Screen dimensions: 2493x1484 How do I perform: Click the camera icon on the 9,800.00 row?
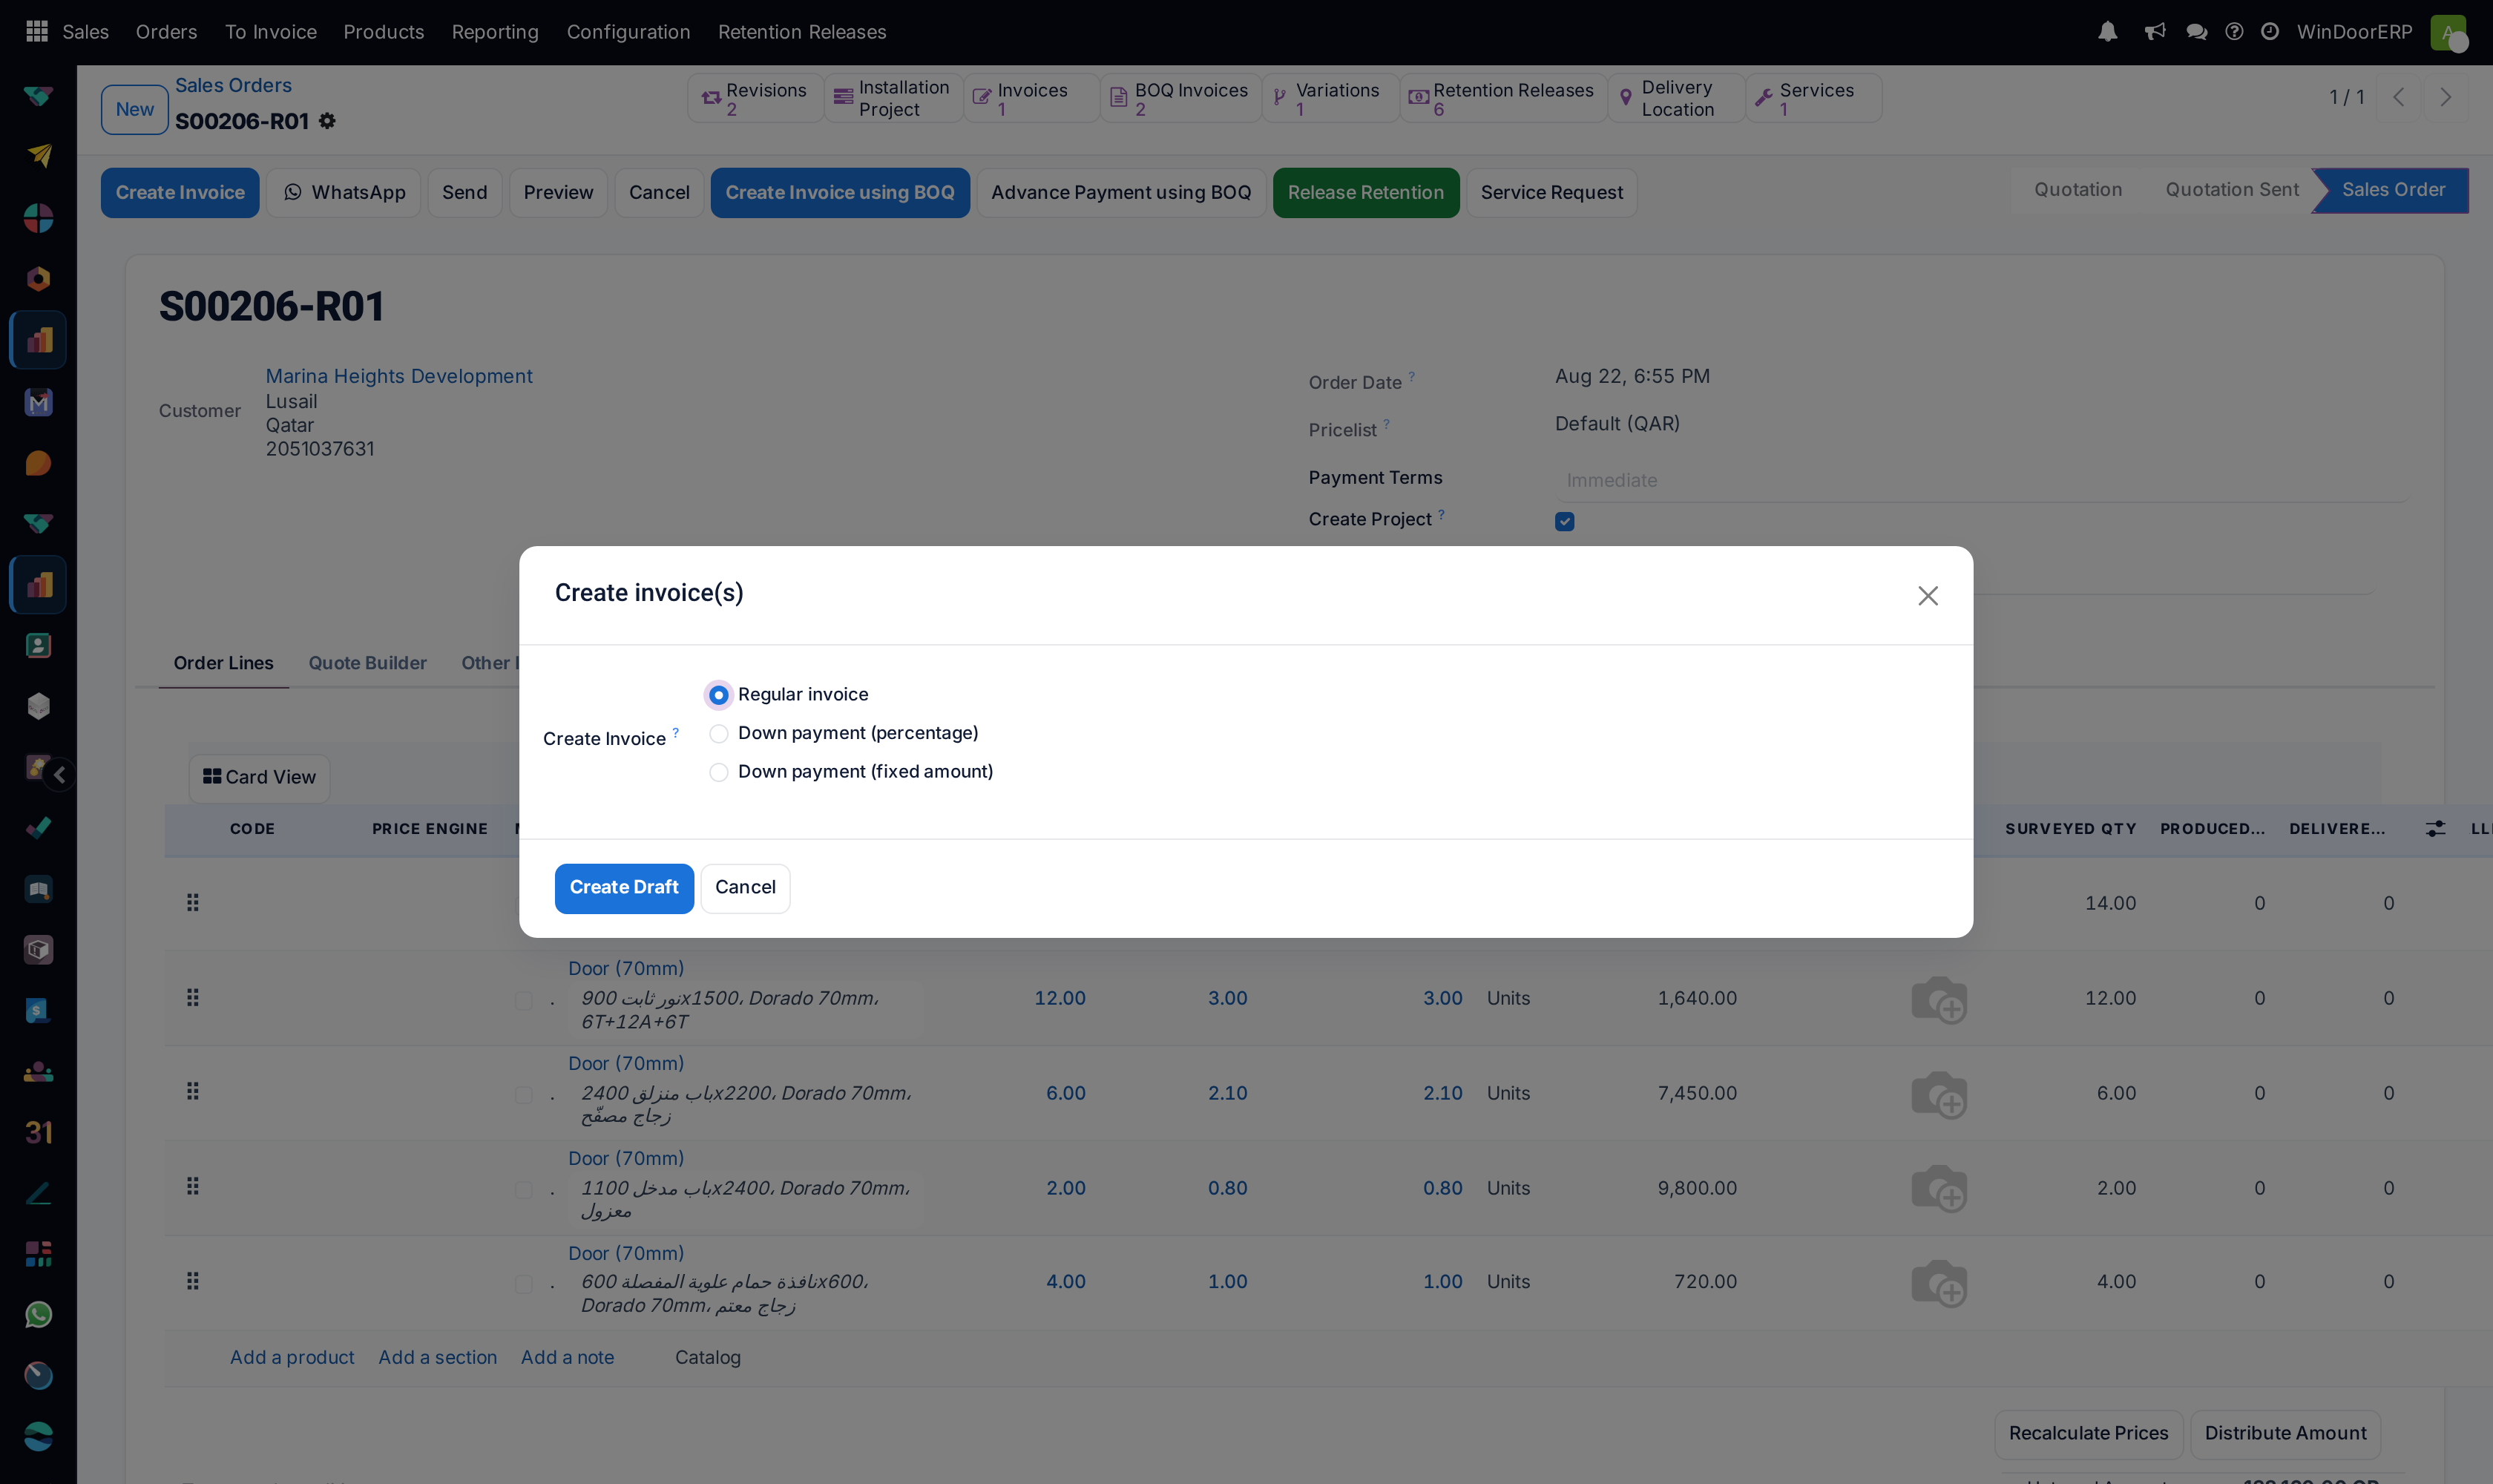(x=1938, y=1188)
